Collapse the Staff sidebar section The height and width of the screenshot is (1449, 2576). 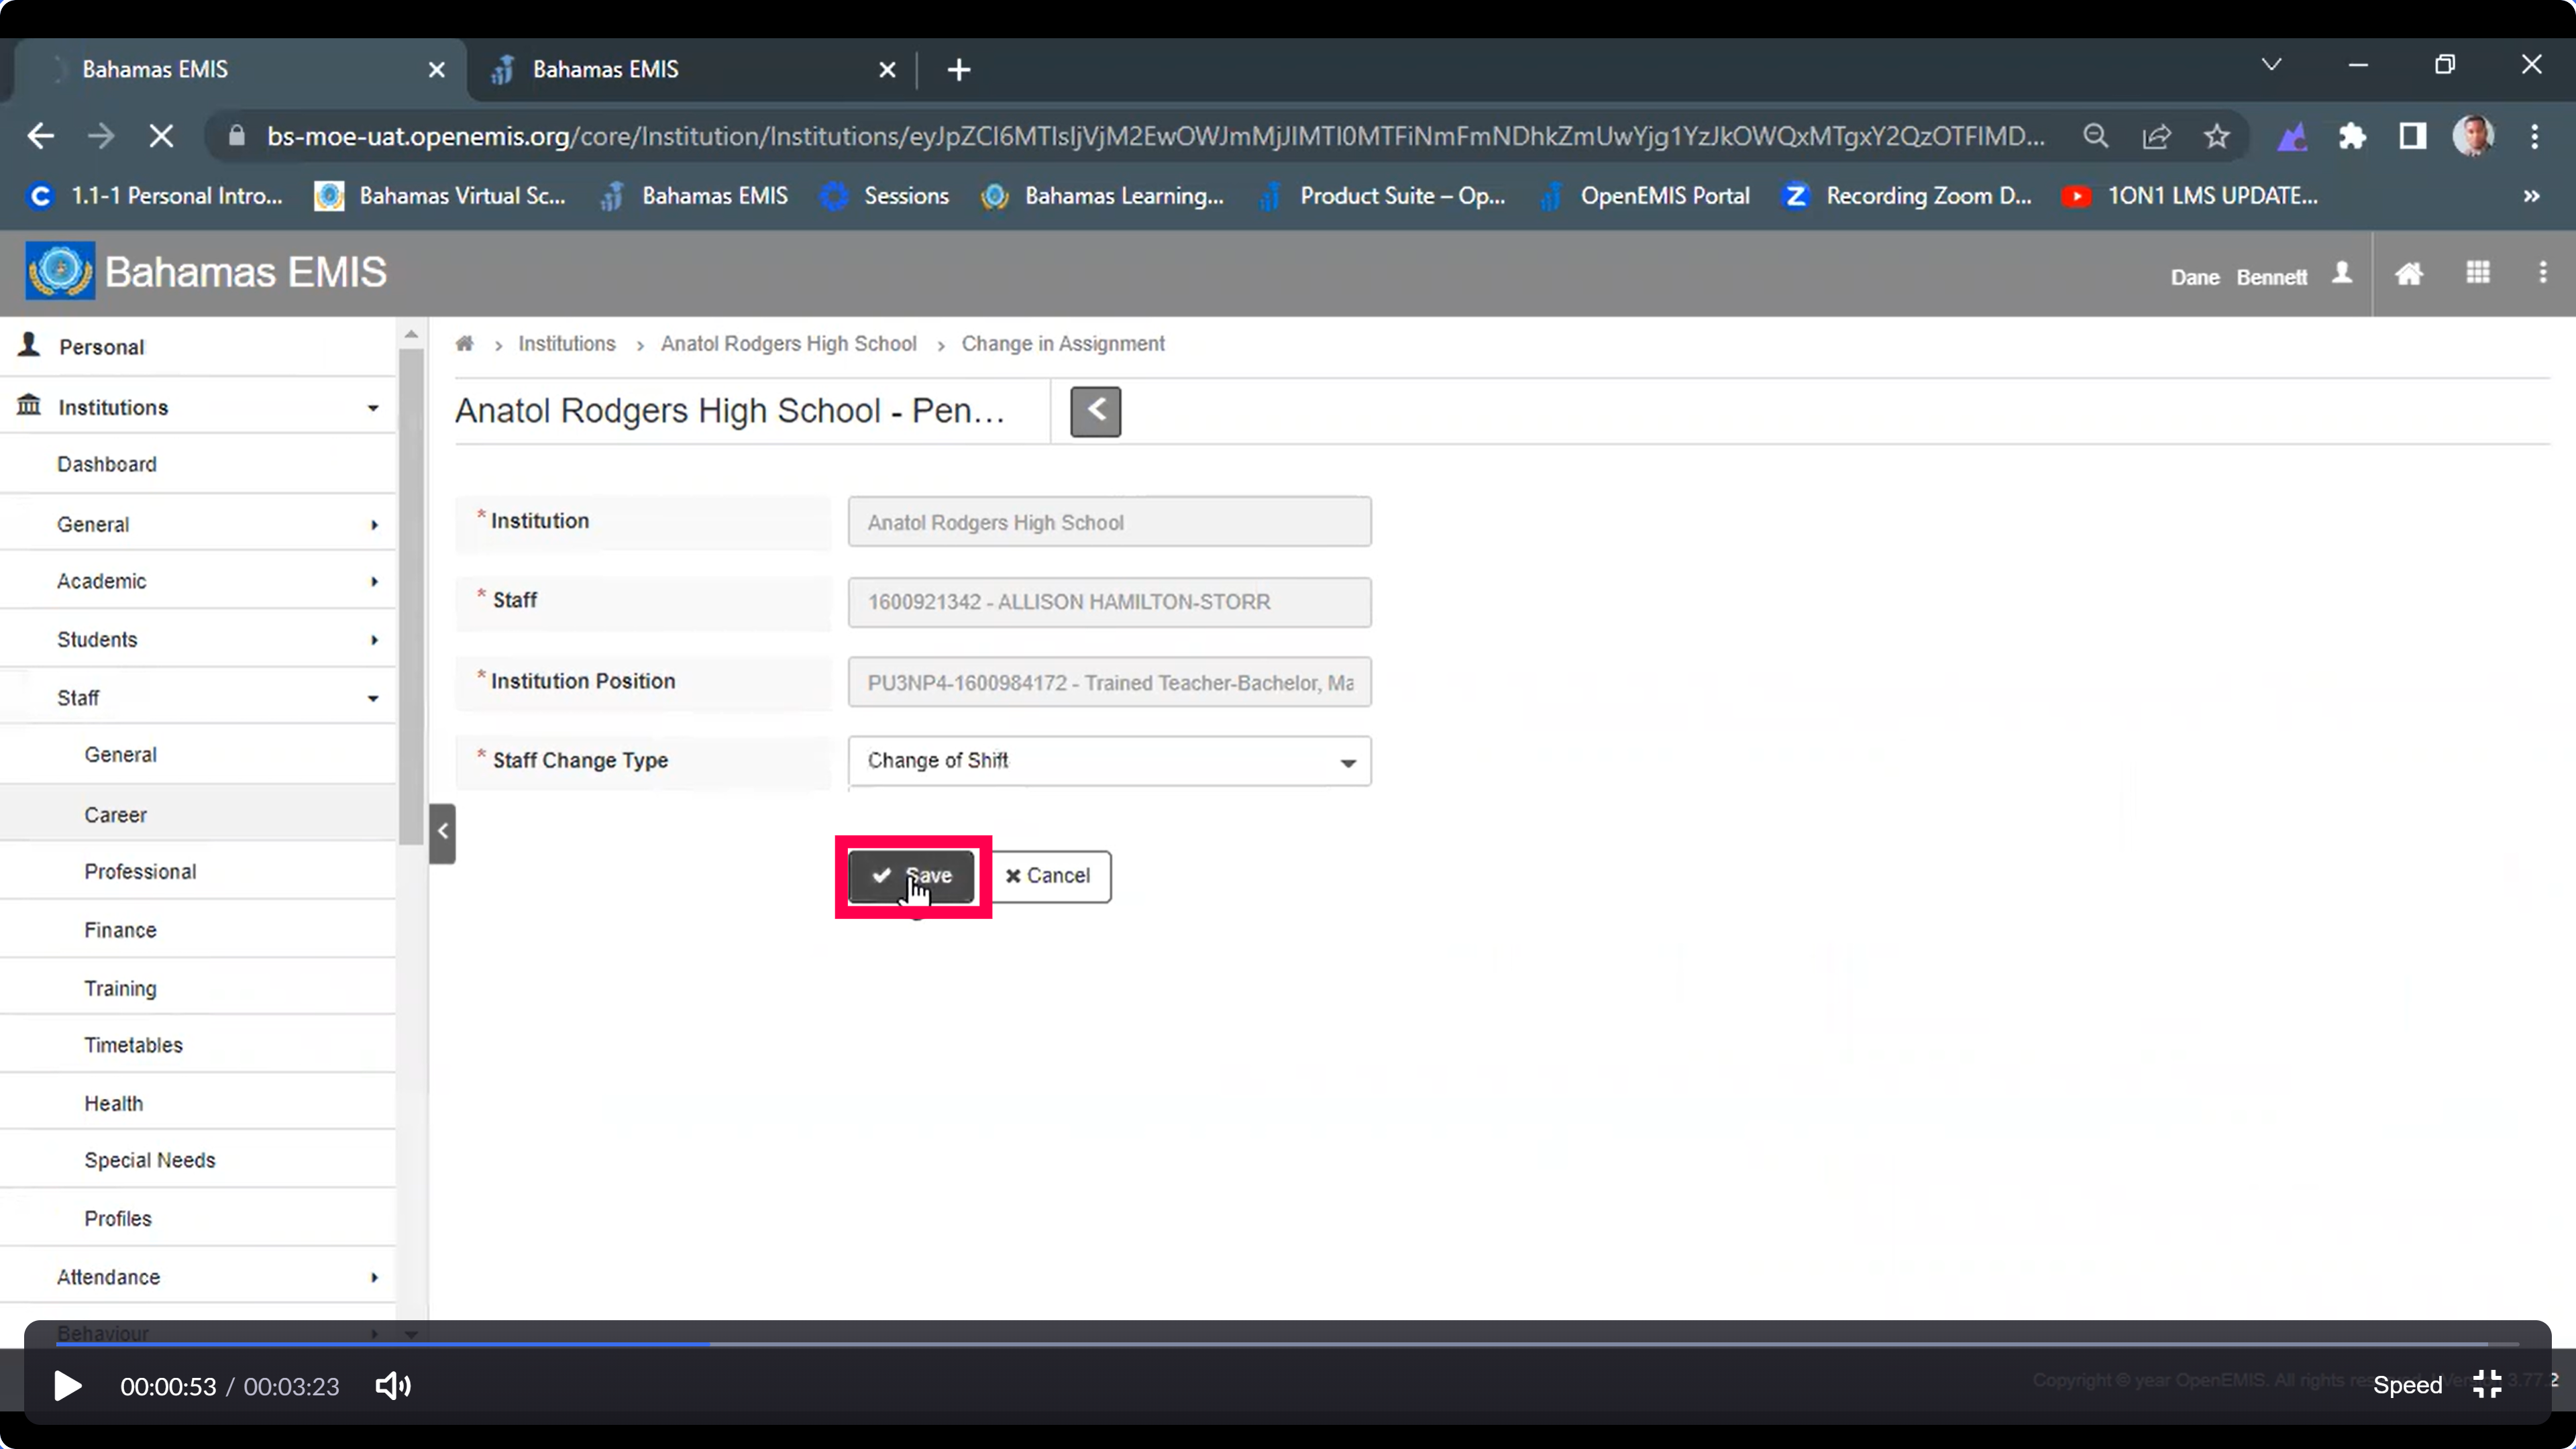[x=198, y=698]
